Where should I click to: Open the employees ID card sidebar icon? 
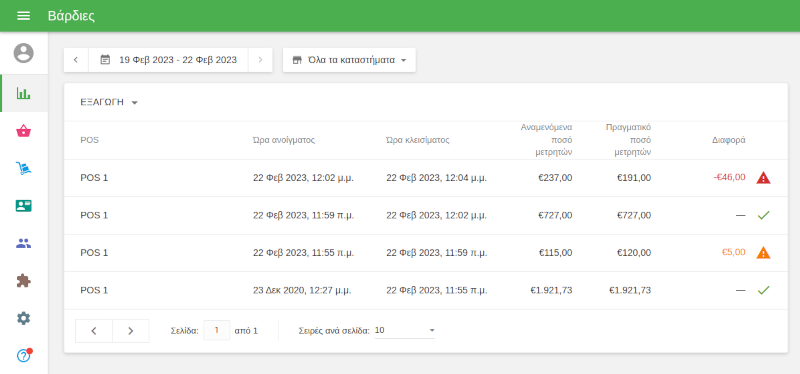point(23,206)
